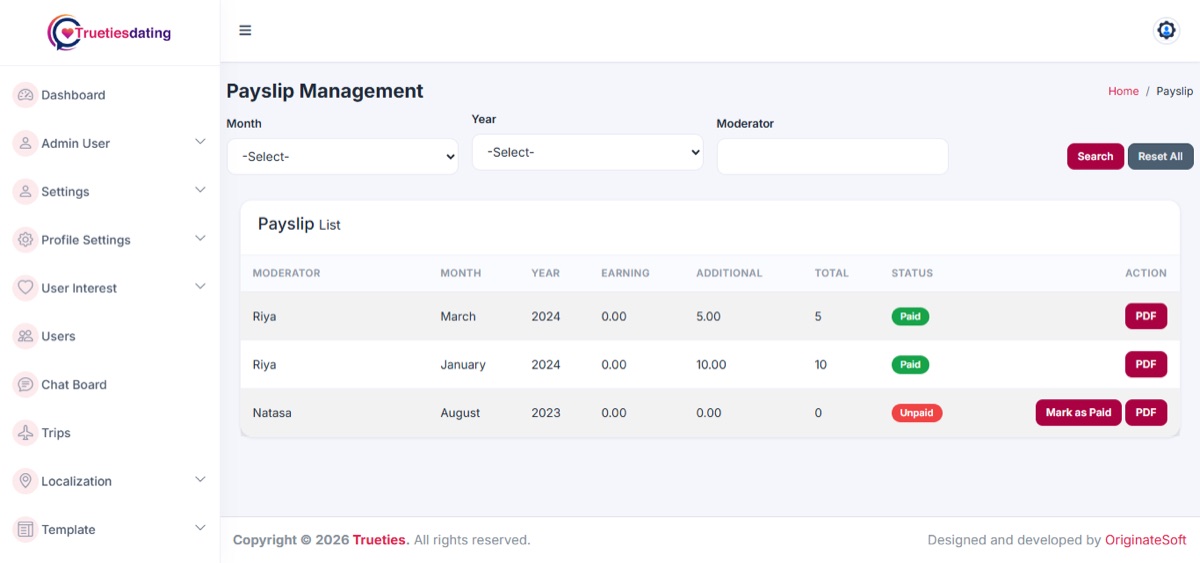Screen dimensions: 1200x563
Task: Click the Trips airplane icon
Action: (25, 433)
